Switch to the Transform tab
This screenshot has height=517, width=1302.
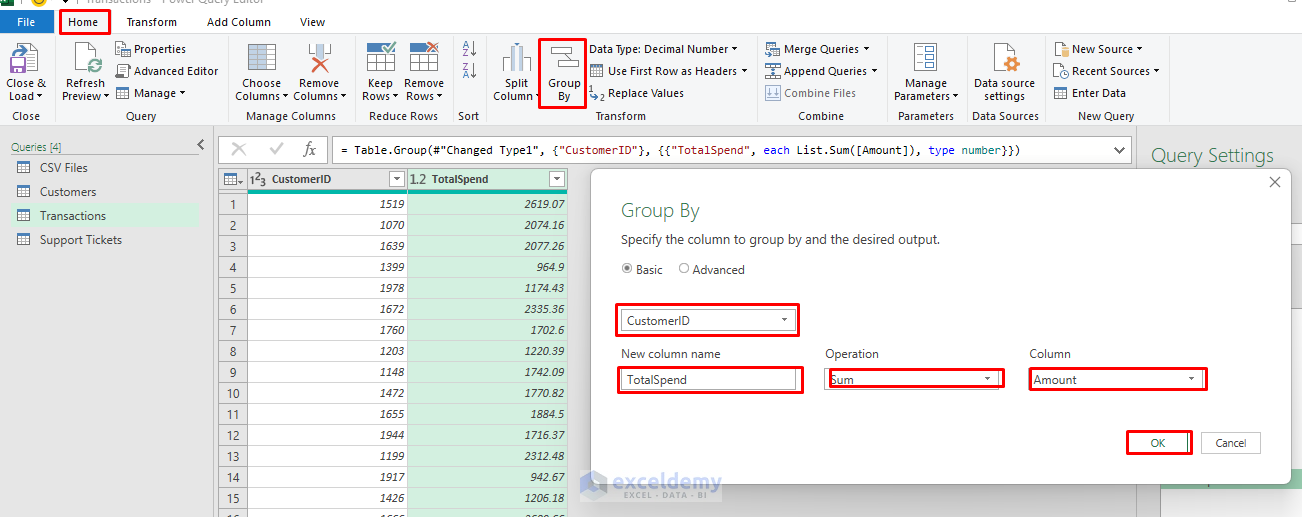152,22
